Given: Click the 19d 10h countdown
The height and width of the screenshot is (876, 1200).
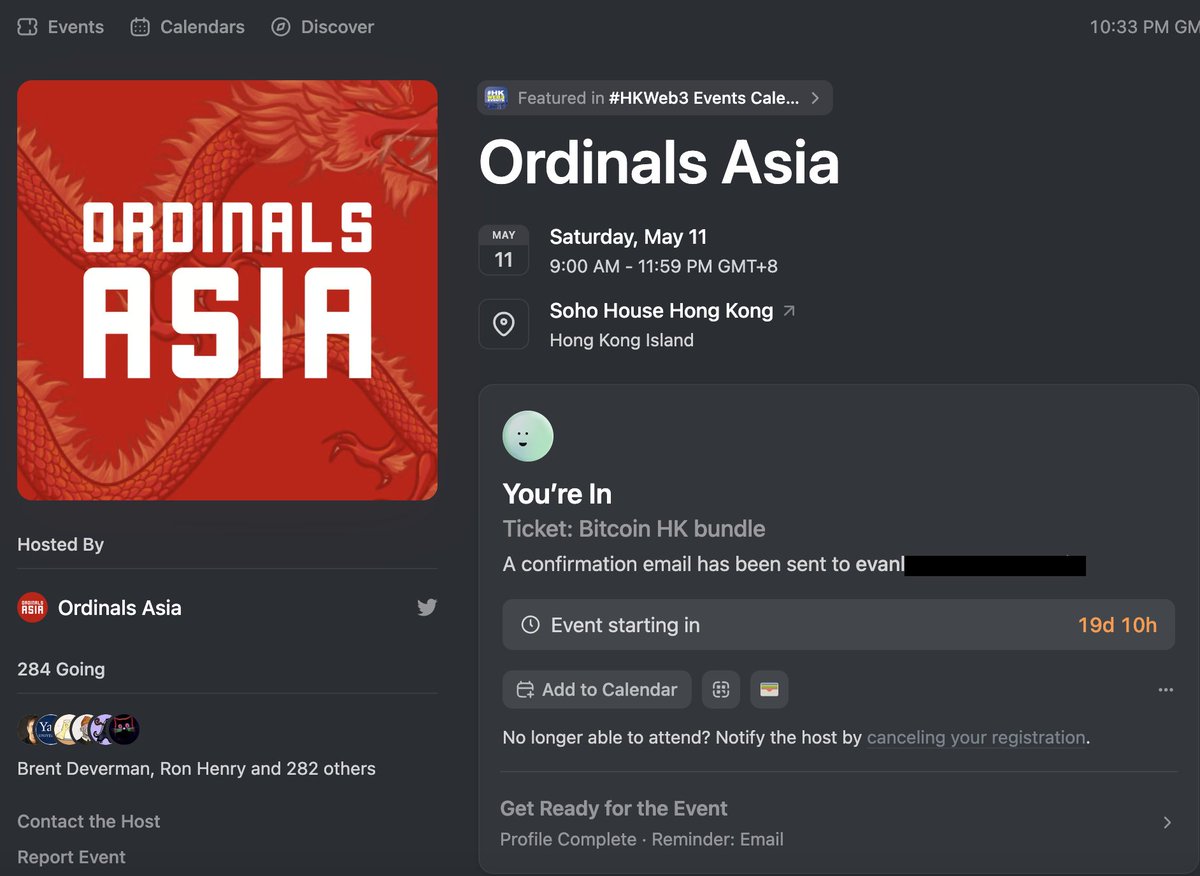Looking at the screenshot, I should [x=1117, y=625].
